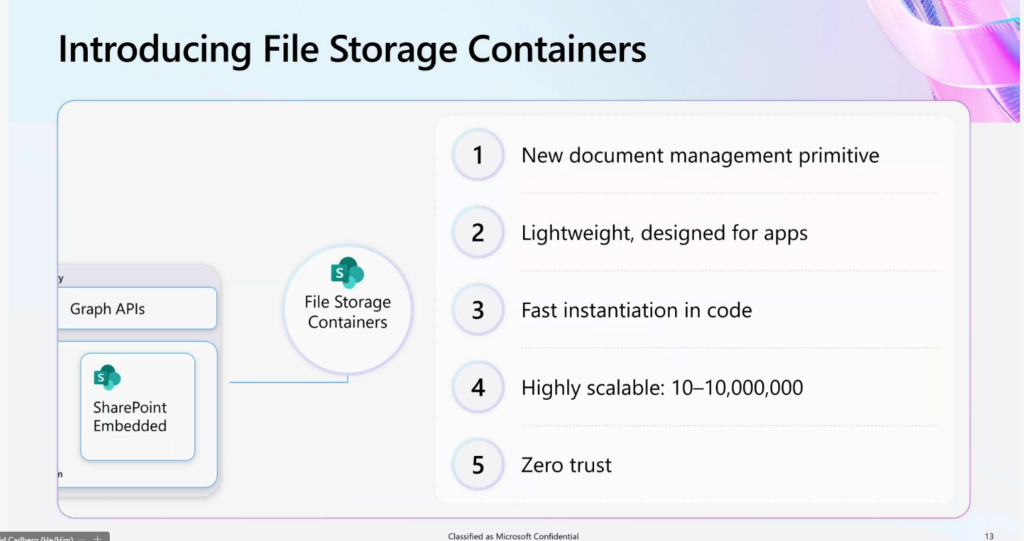The image size is (1024, 541).
Task: Select the number 4 circle badge
Action: (478, 387)
